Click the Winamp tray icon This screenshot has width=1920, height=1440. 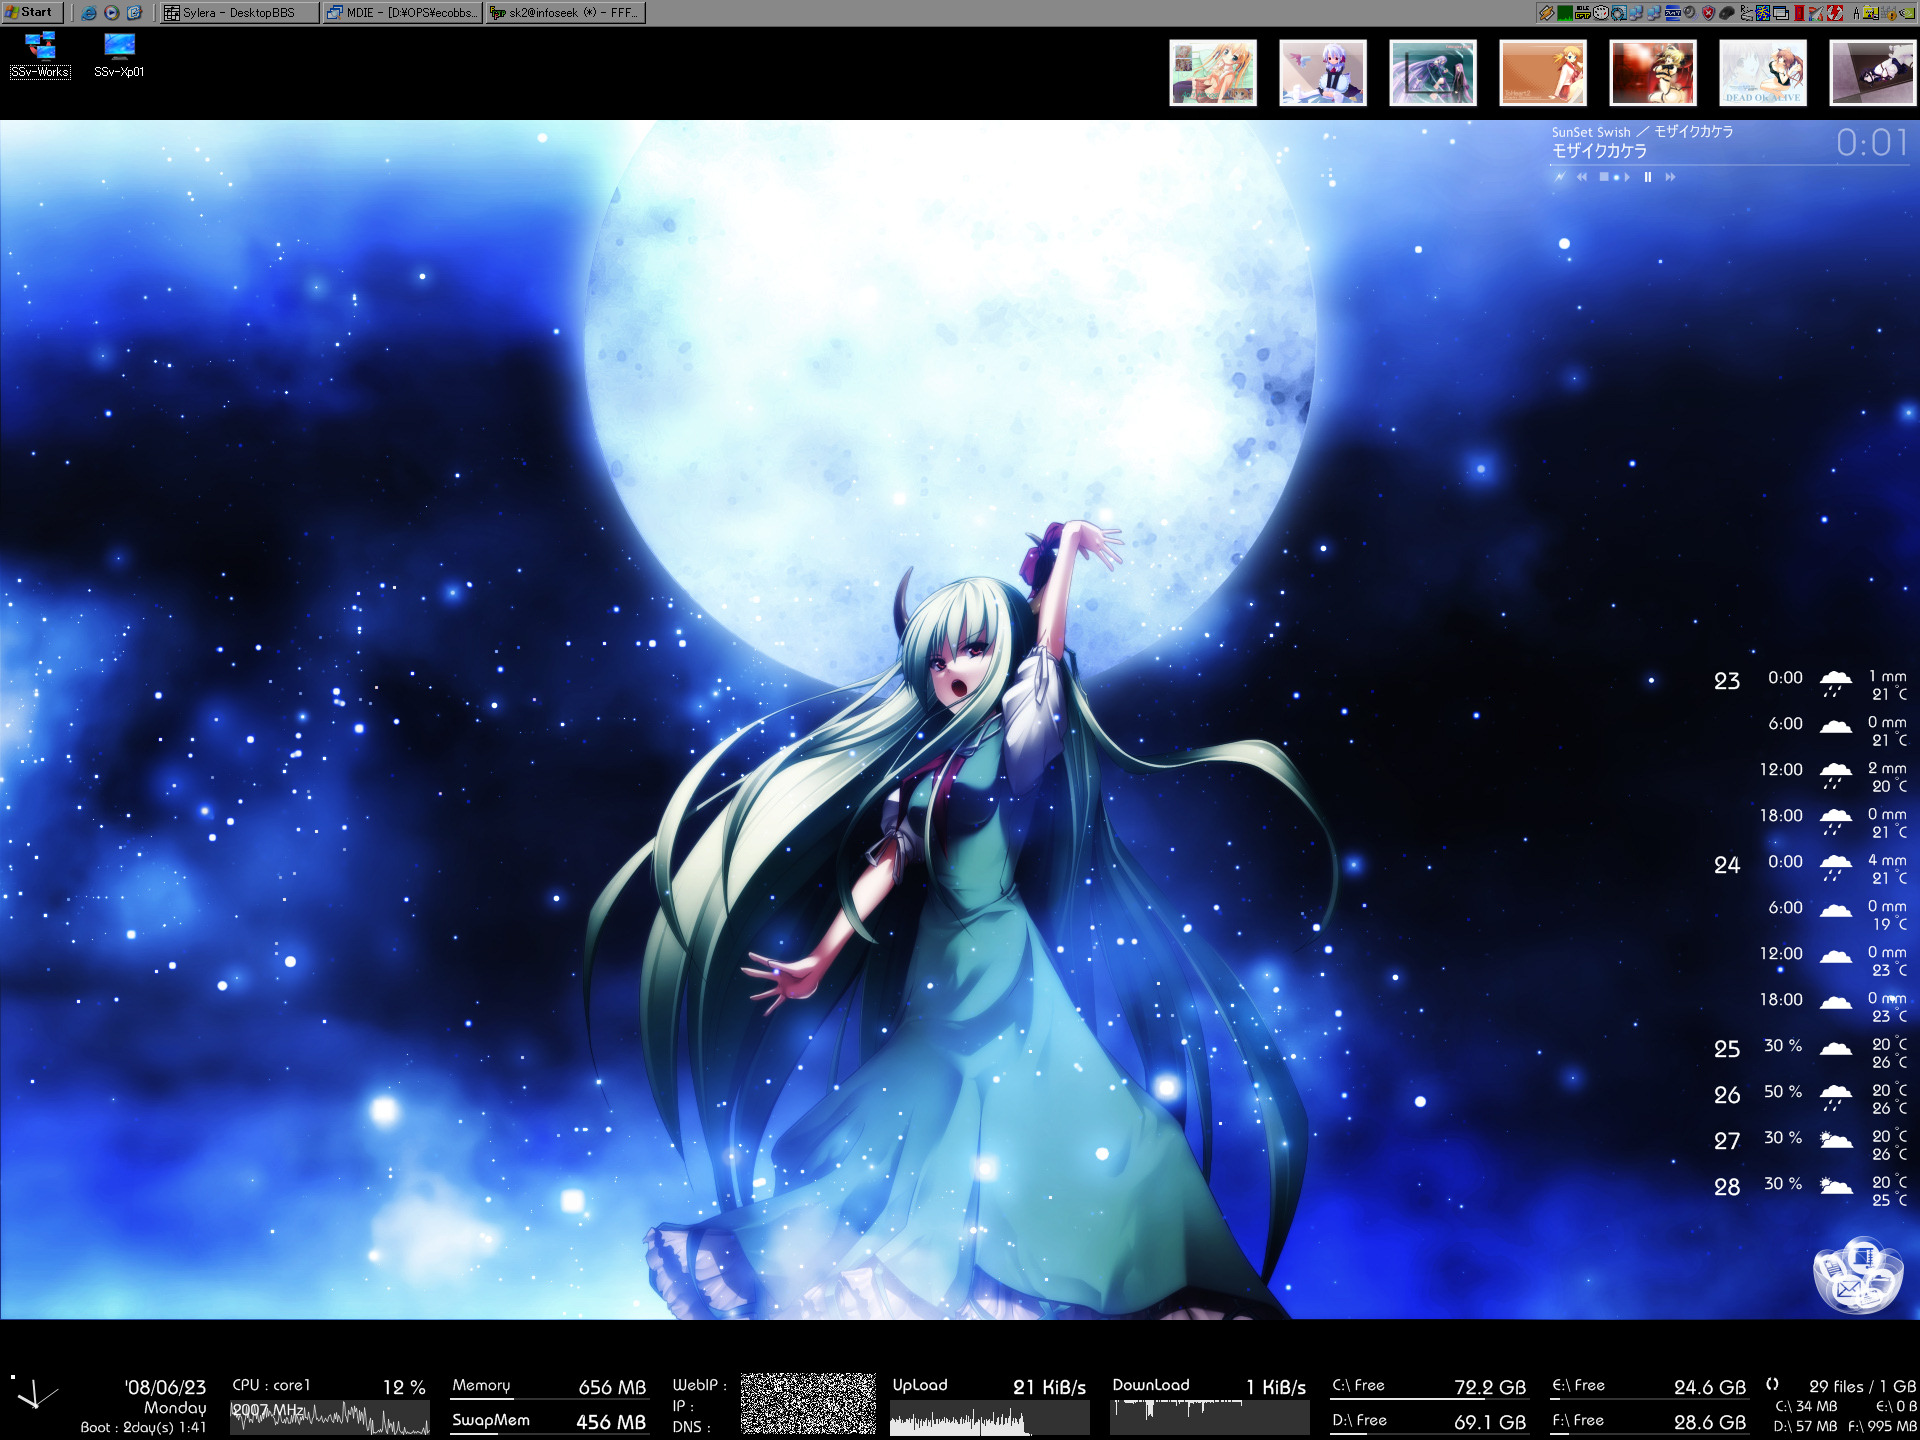click(x=1547, y=13)
